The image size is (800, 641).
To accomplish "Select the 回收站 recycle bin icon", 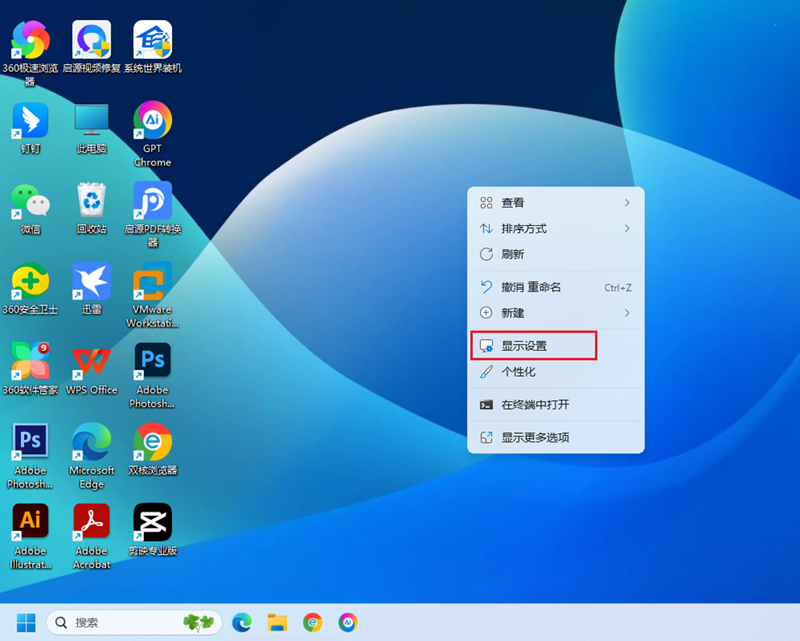I will (x=92, y=201).
